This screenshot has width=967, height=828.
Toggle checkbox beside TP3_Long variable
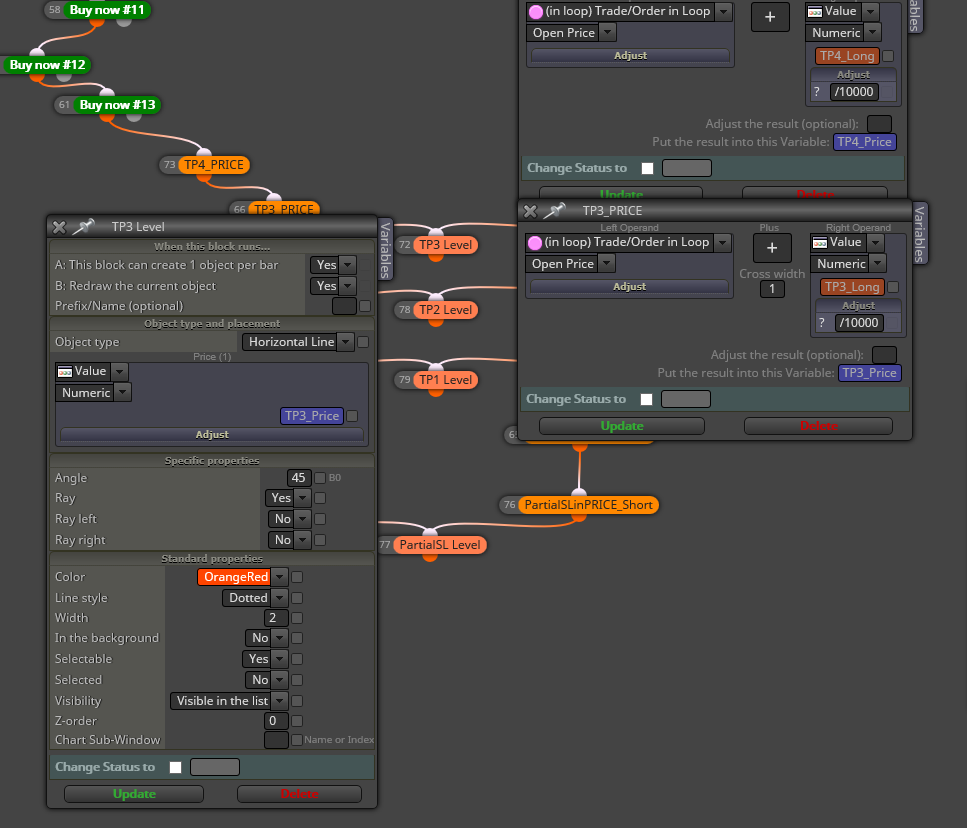[x=893, y=287]
